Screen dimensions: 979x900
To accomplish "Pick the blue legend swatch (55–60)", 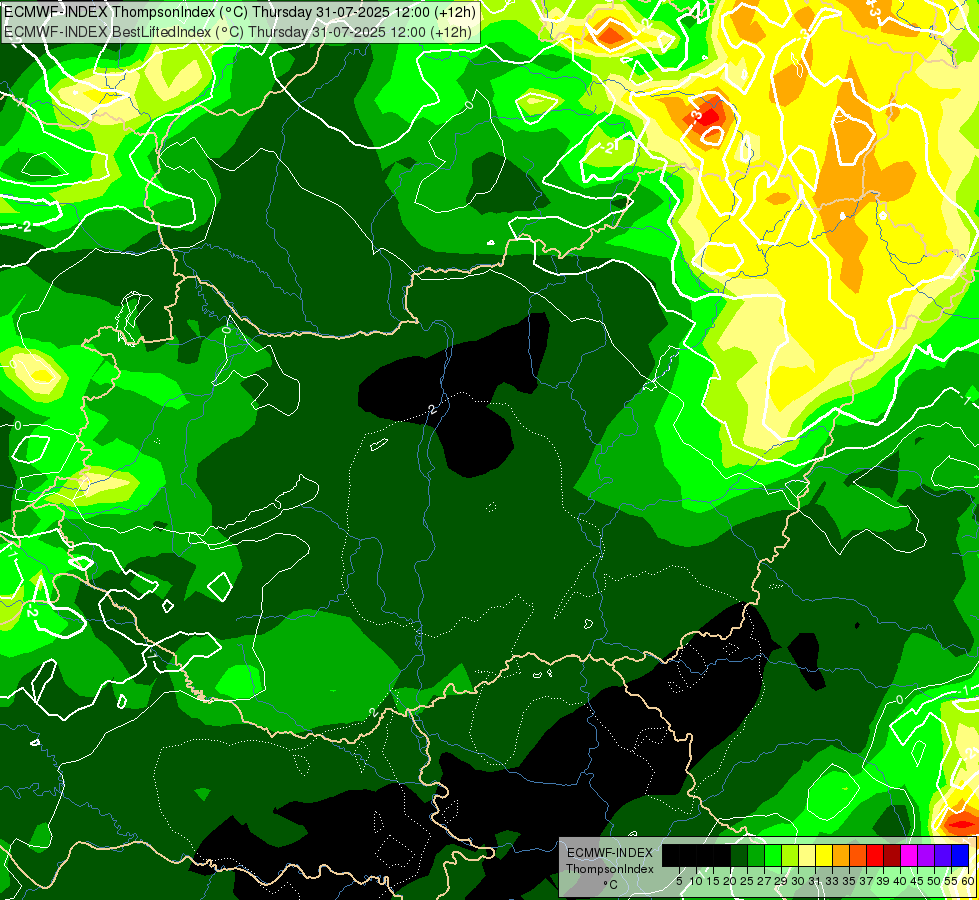I will point(960,855).
